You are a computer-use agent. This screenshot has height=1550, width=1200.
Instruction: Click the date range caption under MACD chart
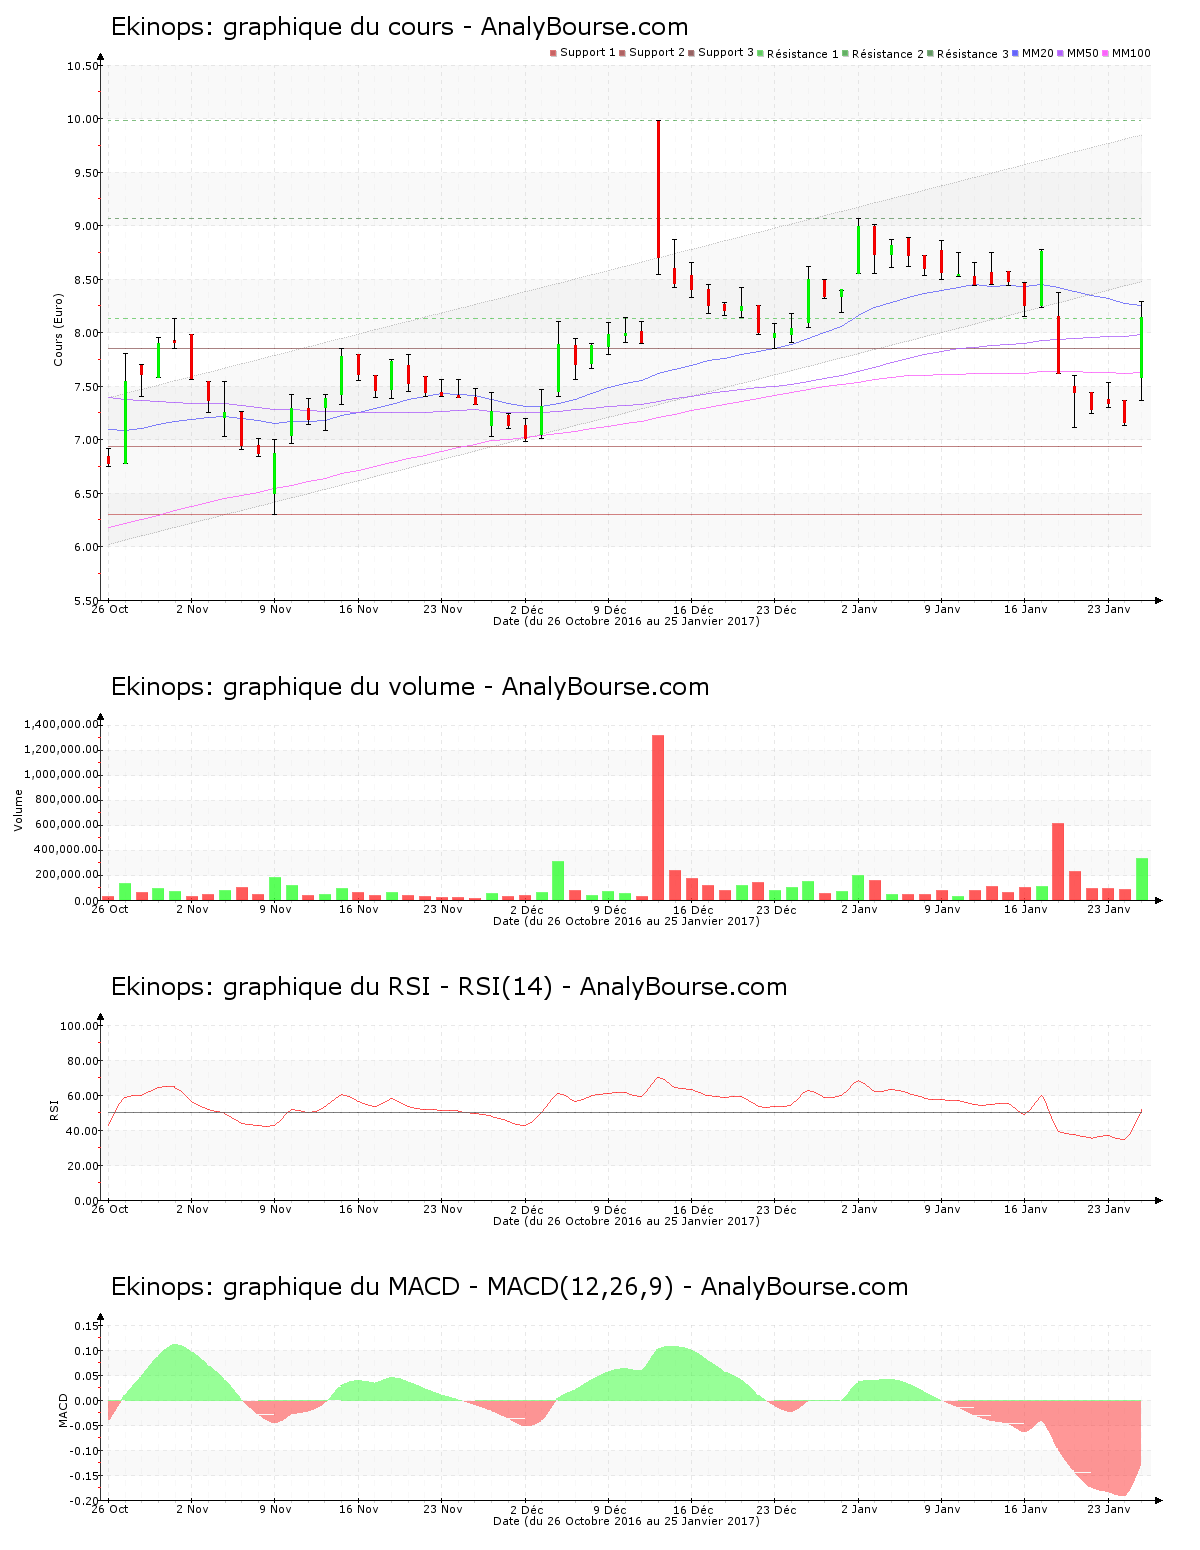[627, 1521]
